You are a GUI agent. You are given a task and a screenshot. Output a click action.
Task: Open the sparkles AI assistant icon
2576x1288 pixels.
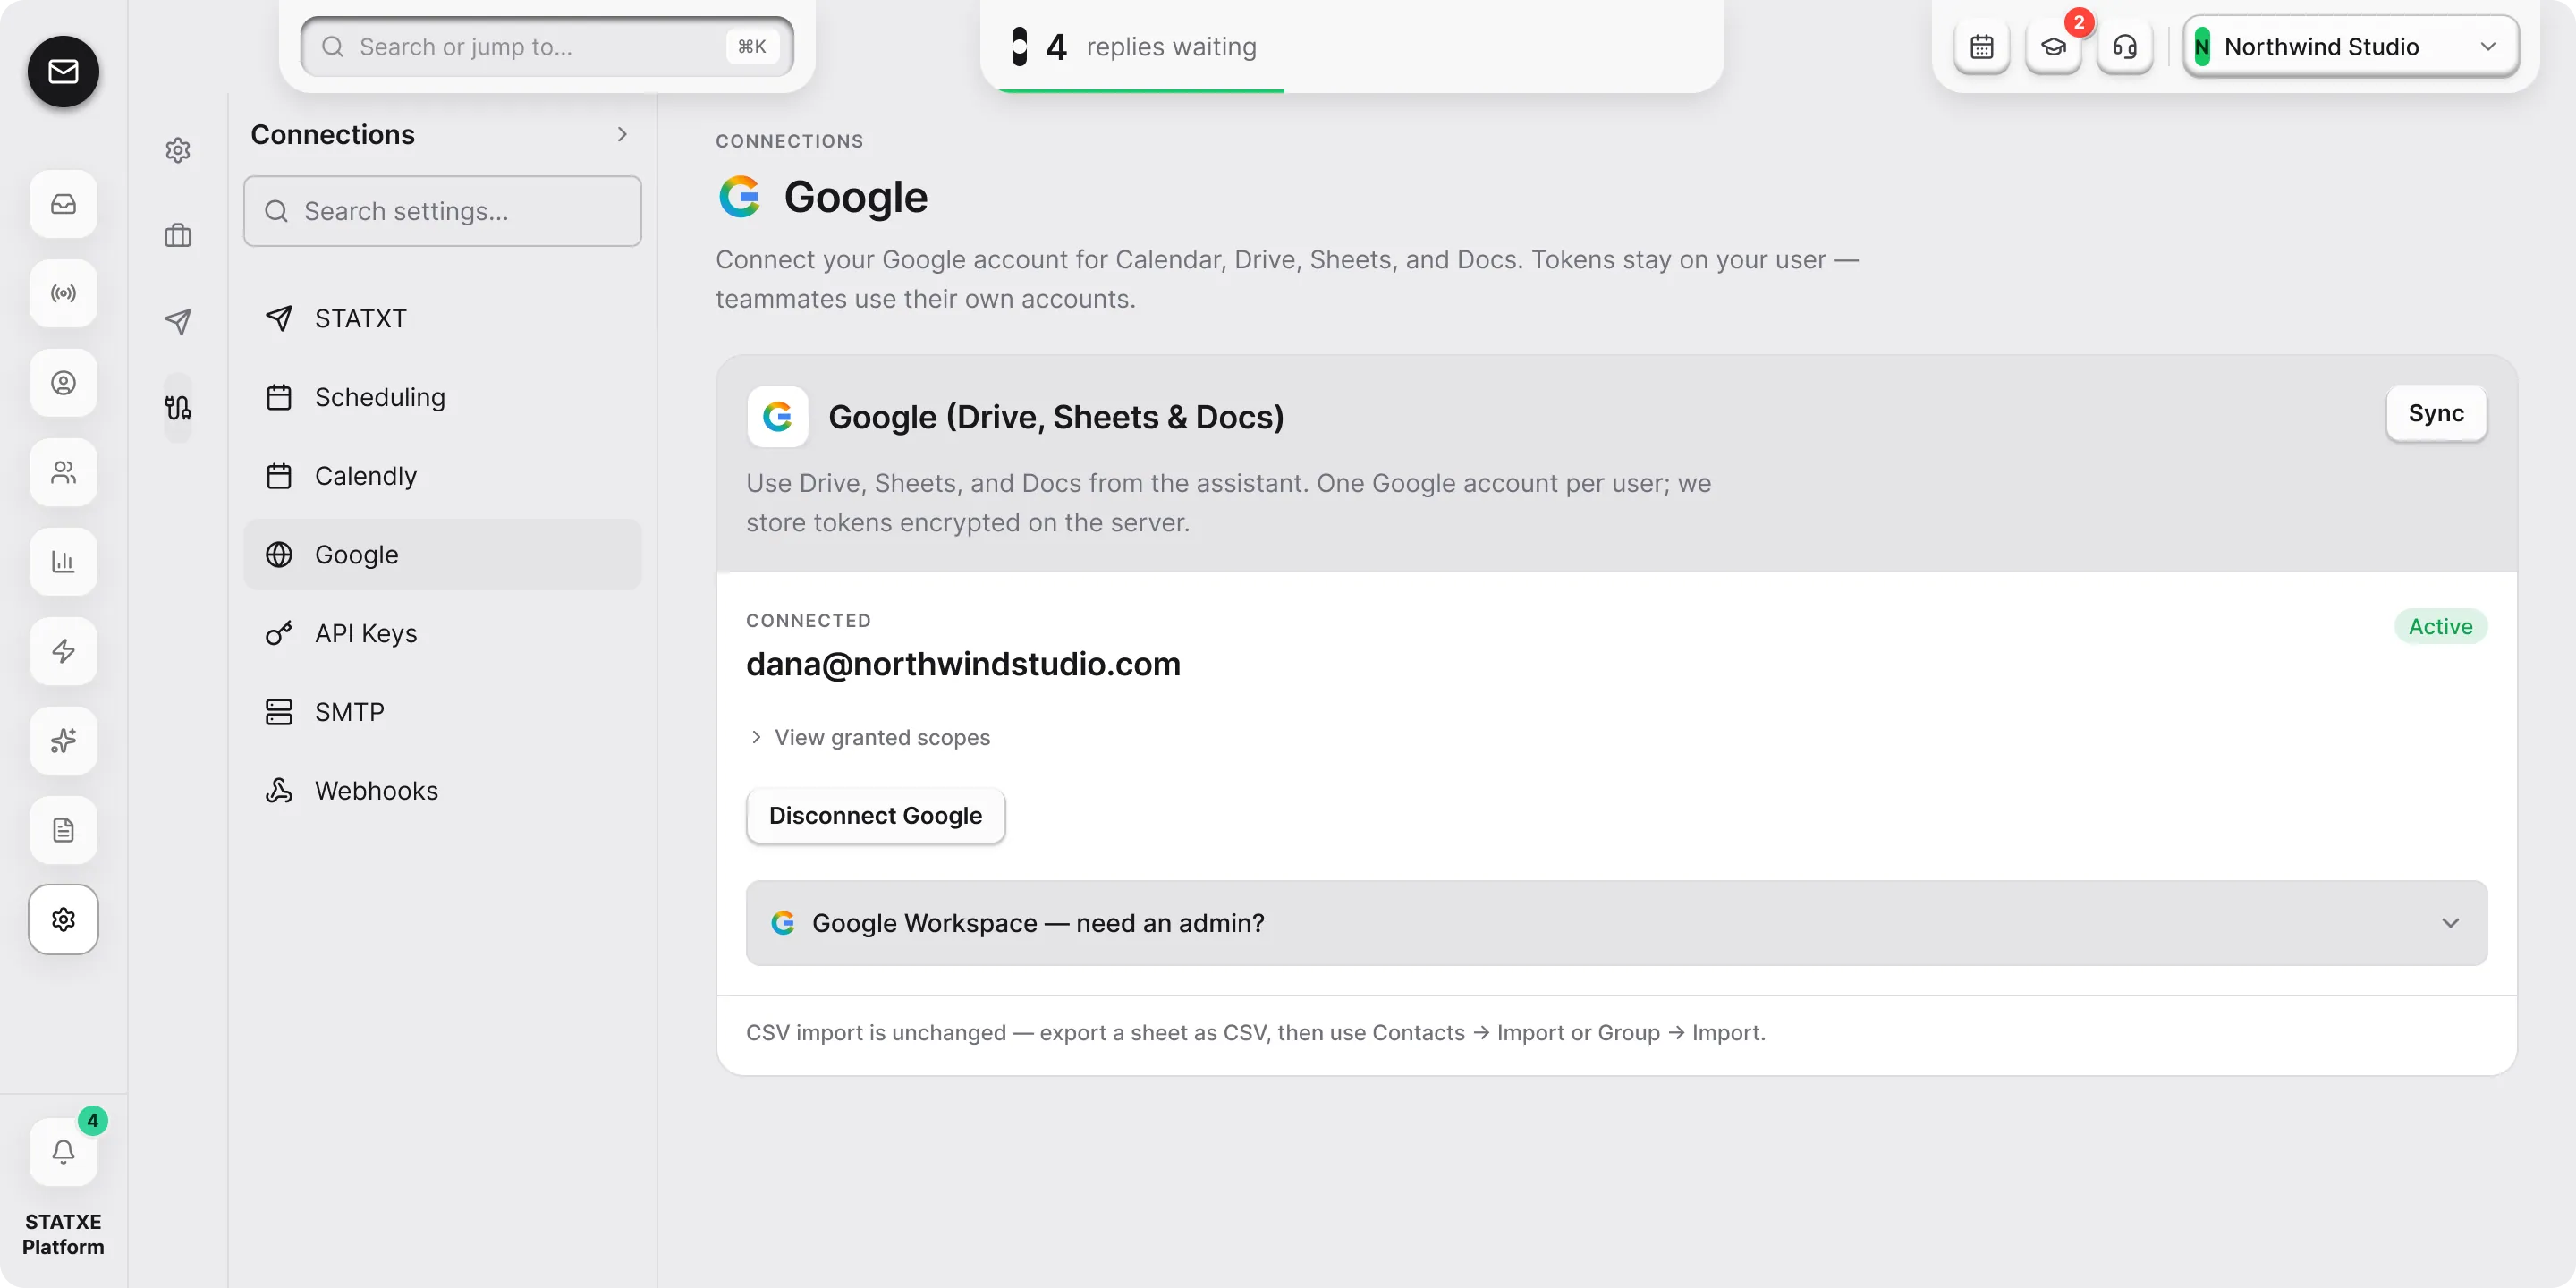[63, 740]
